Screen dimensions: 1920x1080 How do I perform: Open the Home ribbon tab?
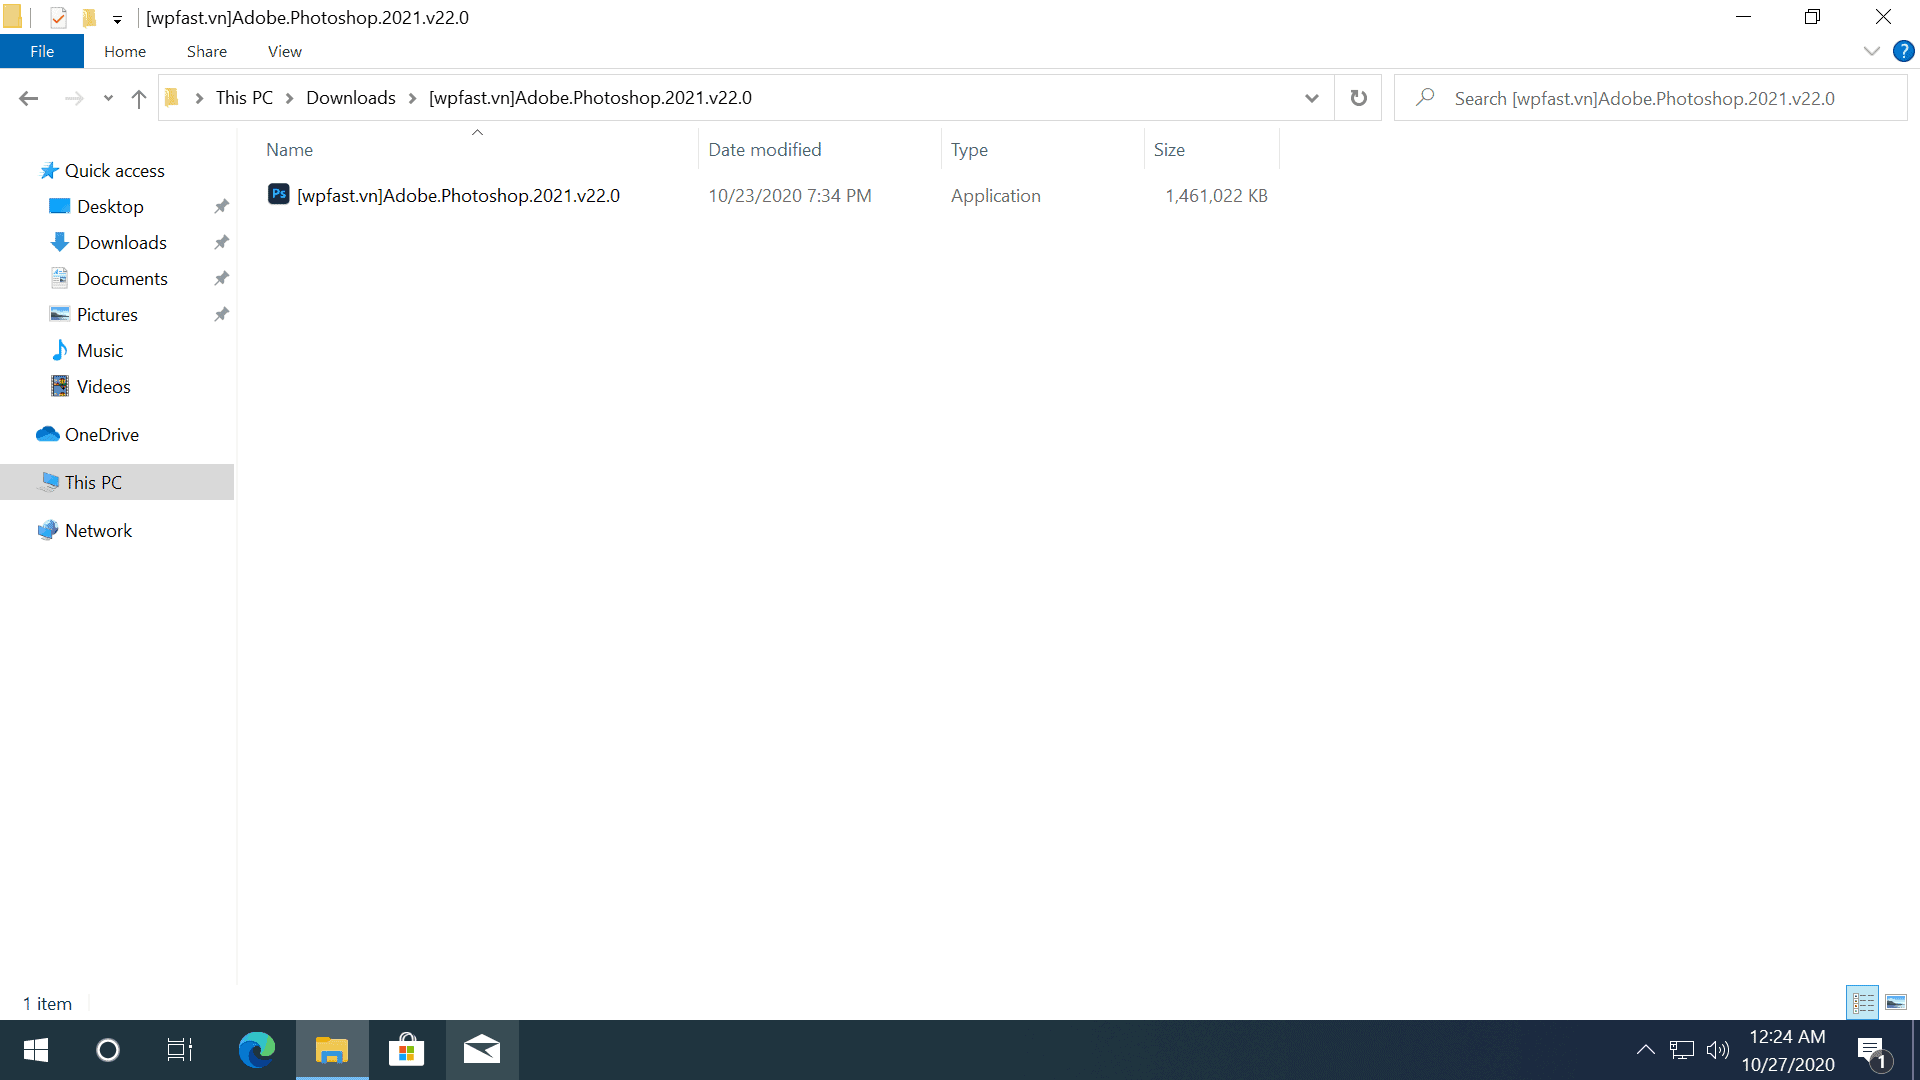pos(125,51)
